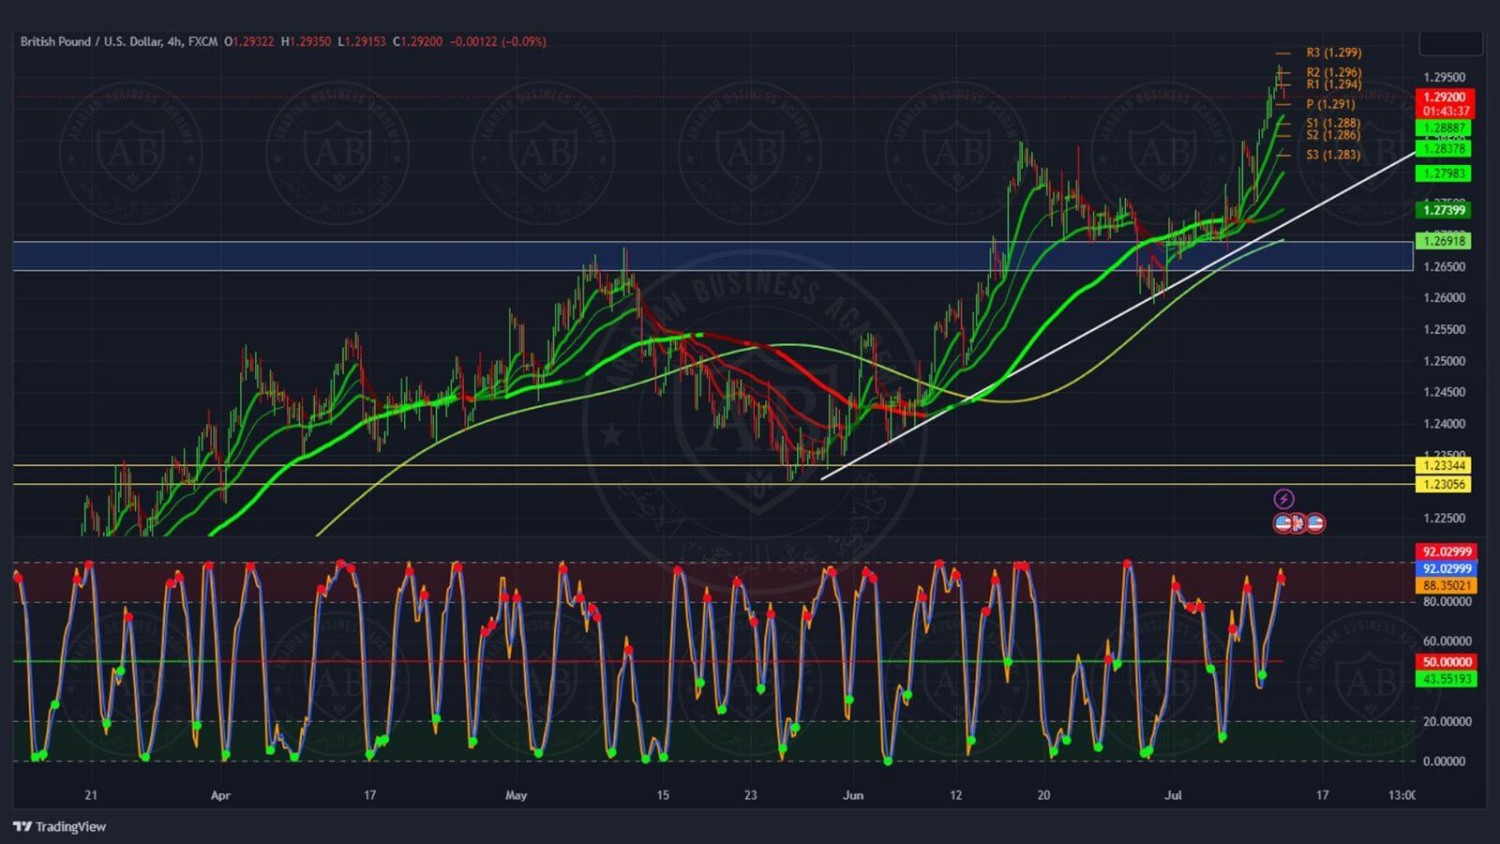This screenshot has width=1500, height=844.
Task: Click the purple lightning bolt event icon
Action: [x=1284, y=499]
